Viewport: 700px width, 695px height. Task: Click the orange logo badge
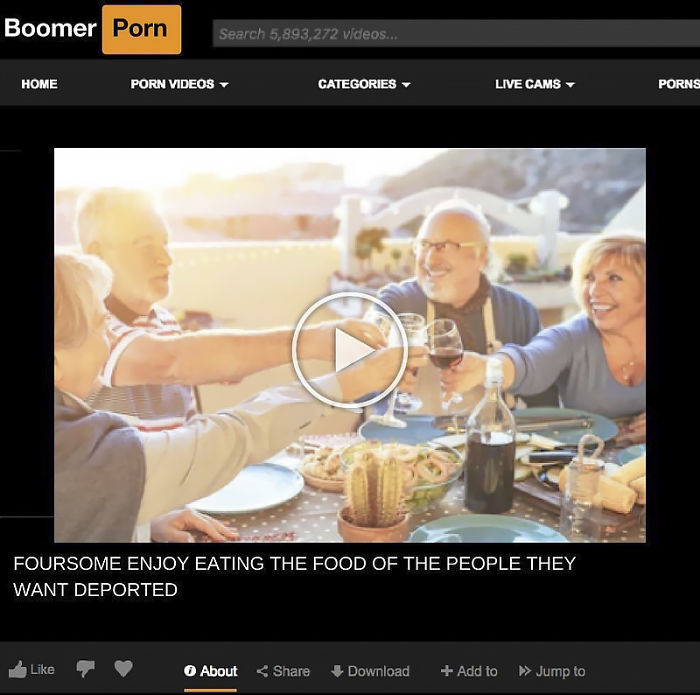pos(142,29)
